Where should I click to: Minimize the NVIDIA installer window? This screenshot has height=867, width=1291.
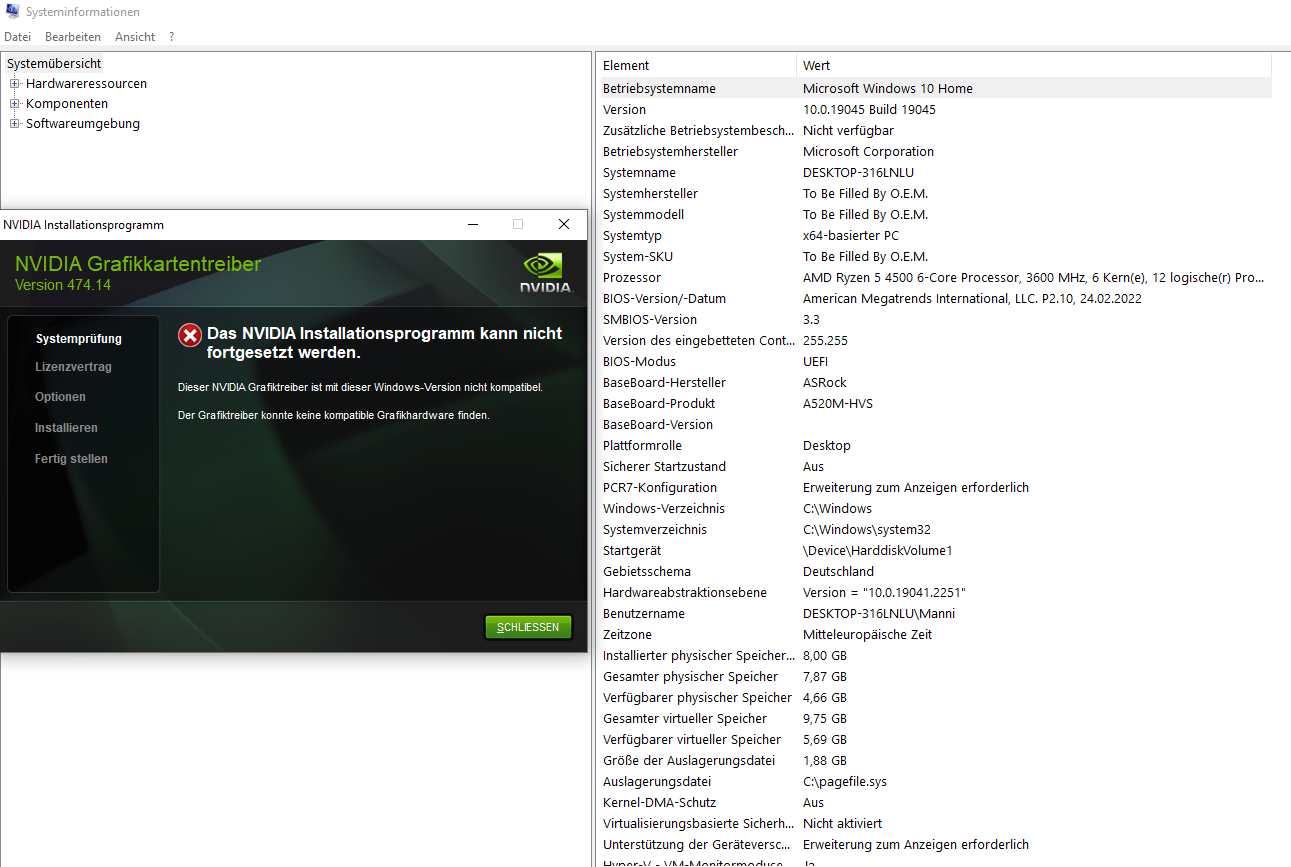pos(472,224)
